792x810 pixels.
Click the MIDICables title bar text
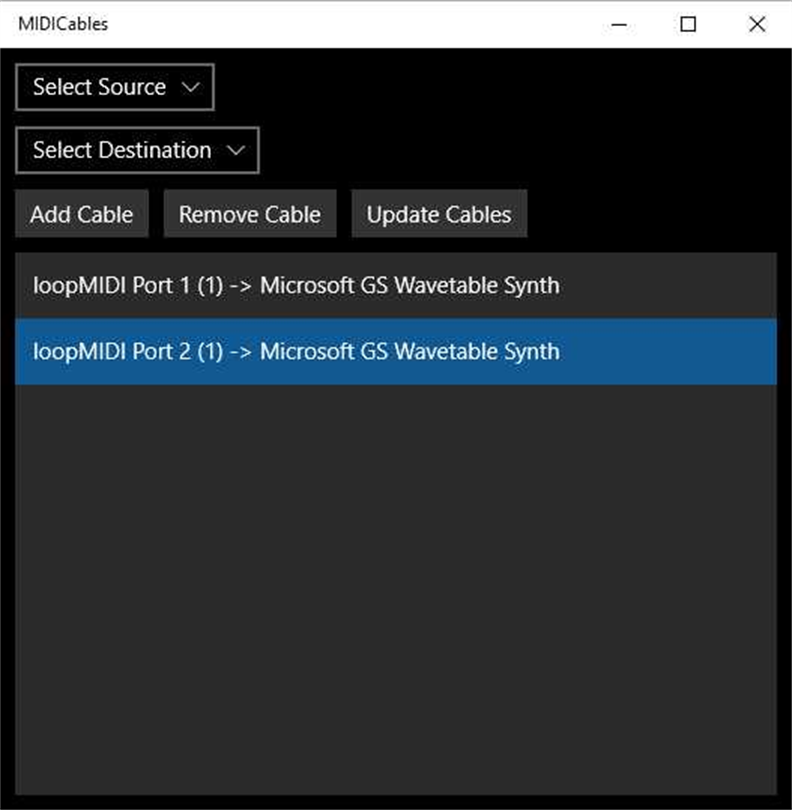(63, 25)
